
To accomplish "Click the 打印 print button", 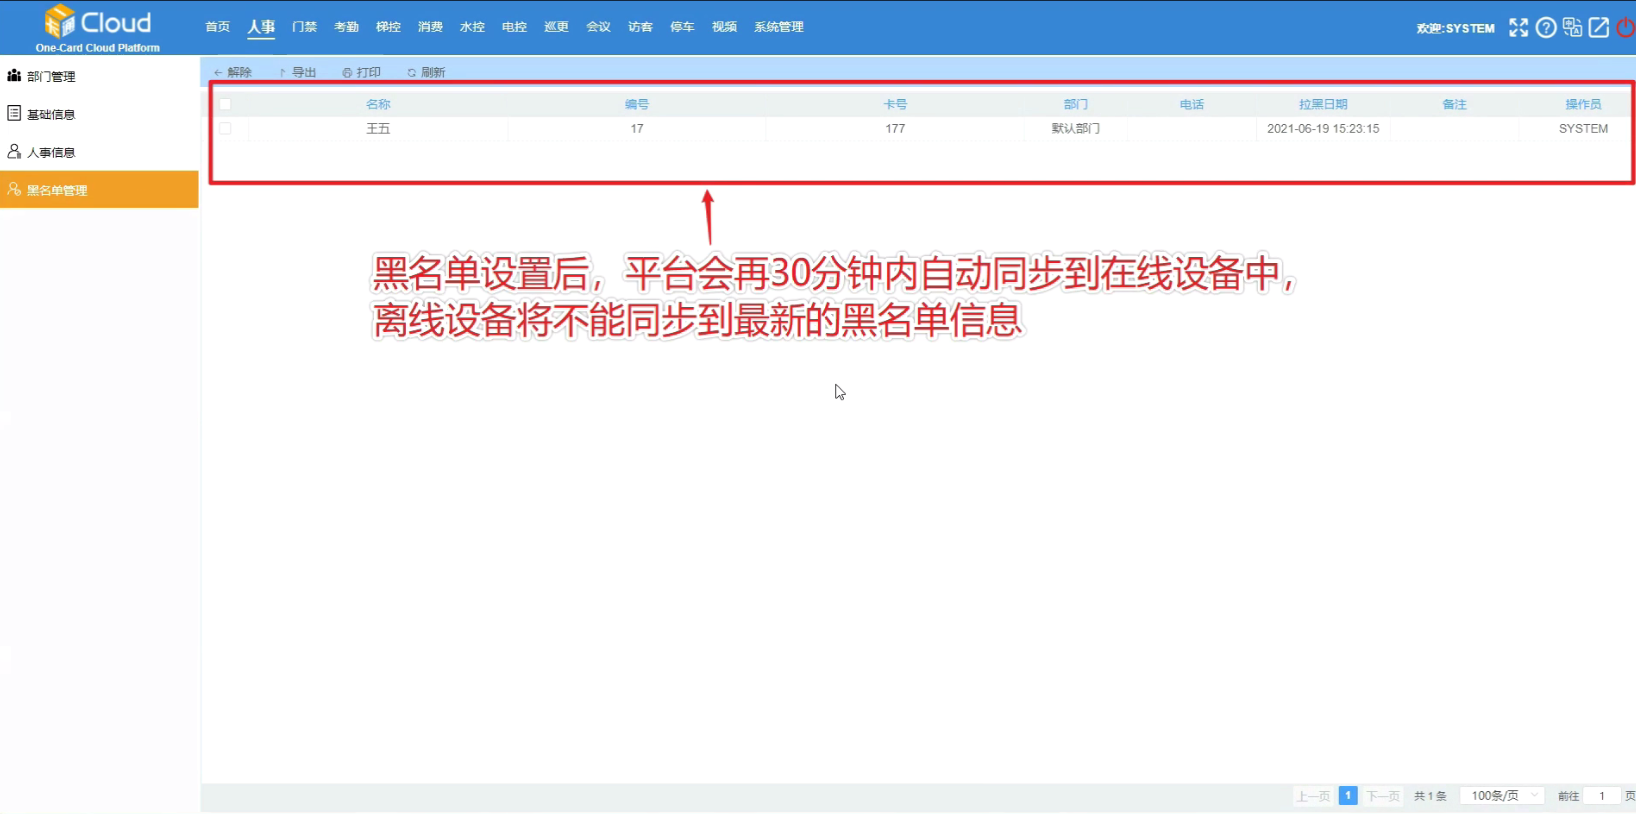I will click(362, 72).
